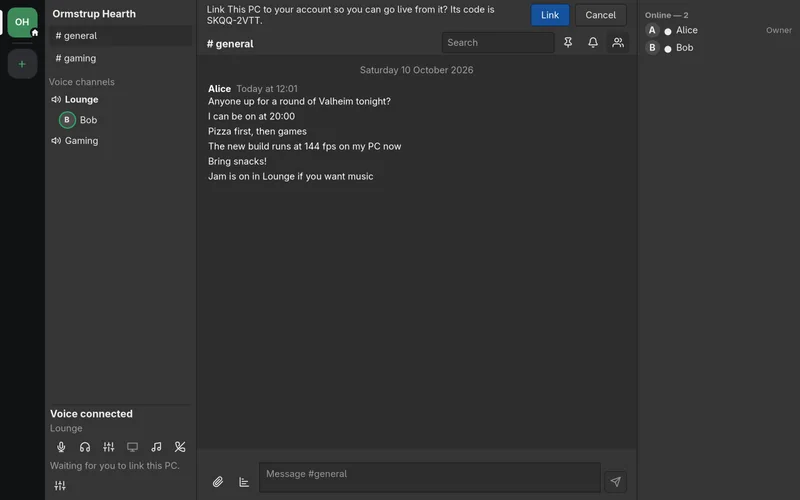
Task: Deafen audio with the headphones icon
Action: (x=85, y=447)
